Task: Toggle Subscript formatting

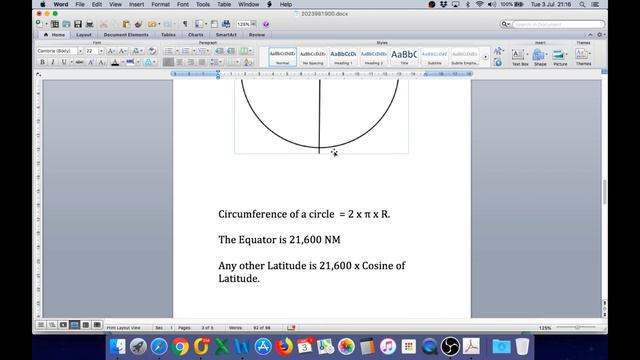Action: pos(102,62)
